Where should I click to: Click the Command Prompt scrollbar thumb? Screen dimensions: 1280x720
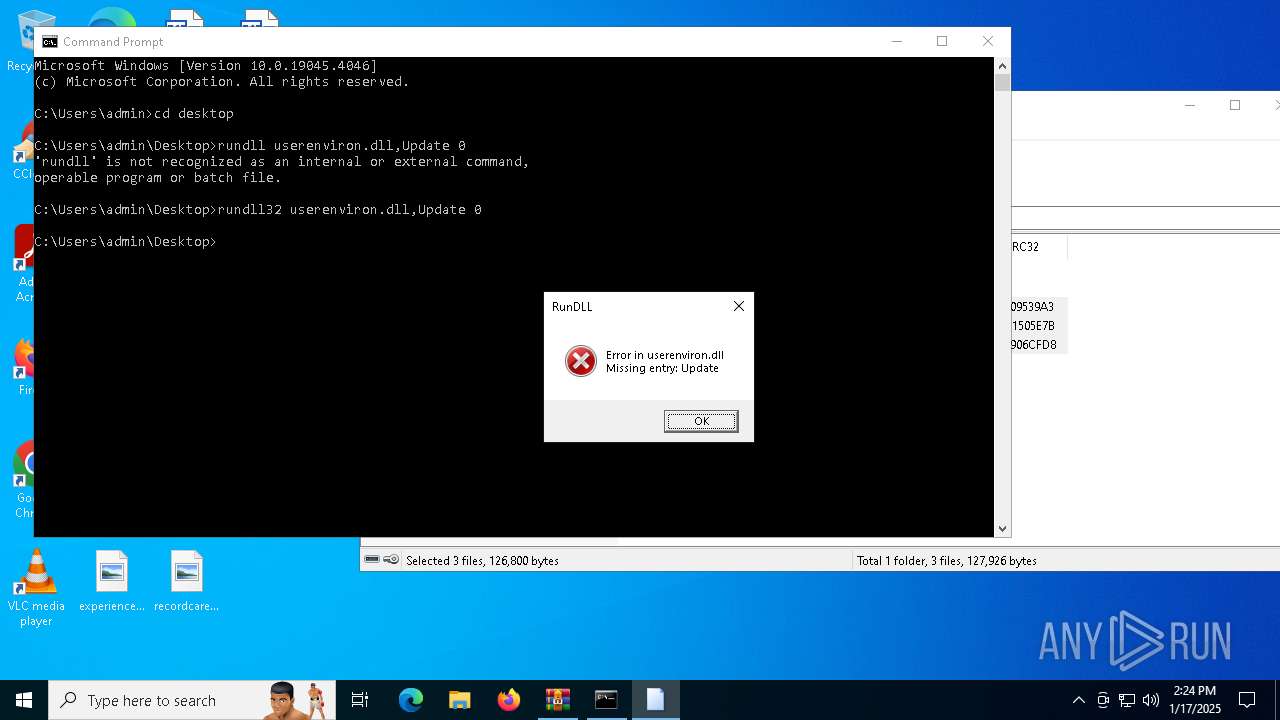coord(1002,83)
